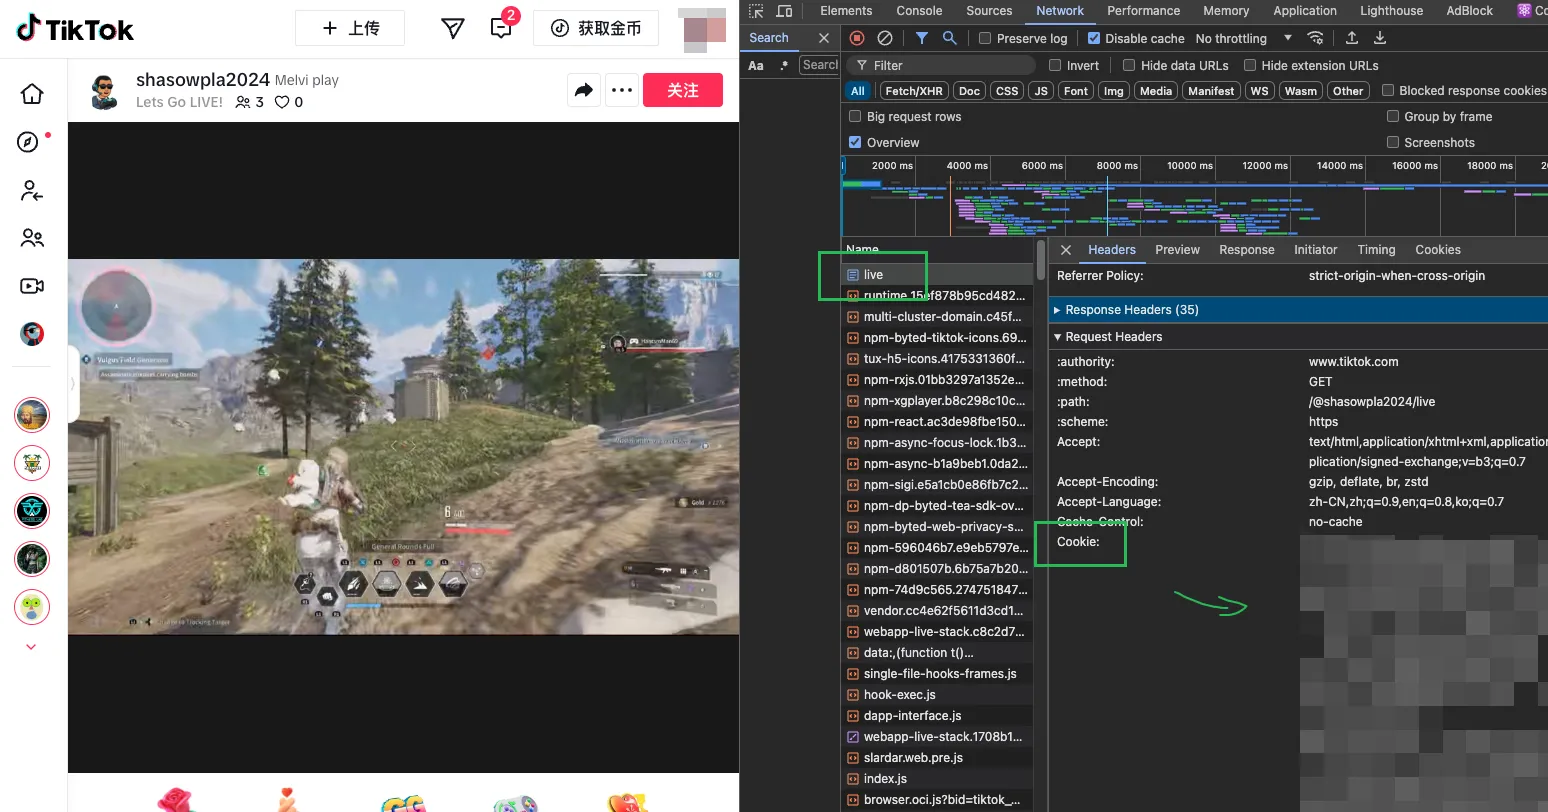Select the slardar.web.pre.js request
Screen dimensions: 1548x812
click(938, 758)
